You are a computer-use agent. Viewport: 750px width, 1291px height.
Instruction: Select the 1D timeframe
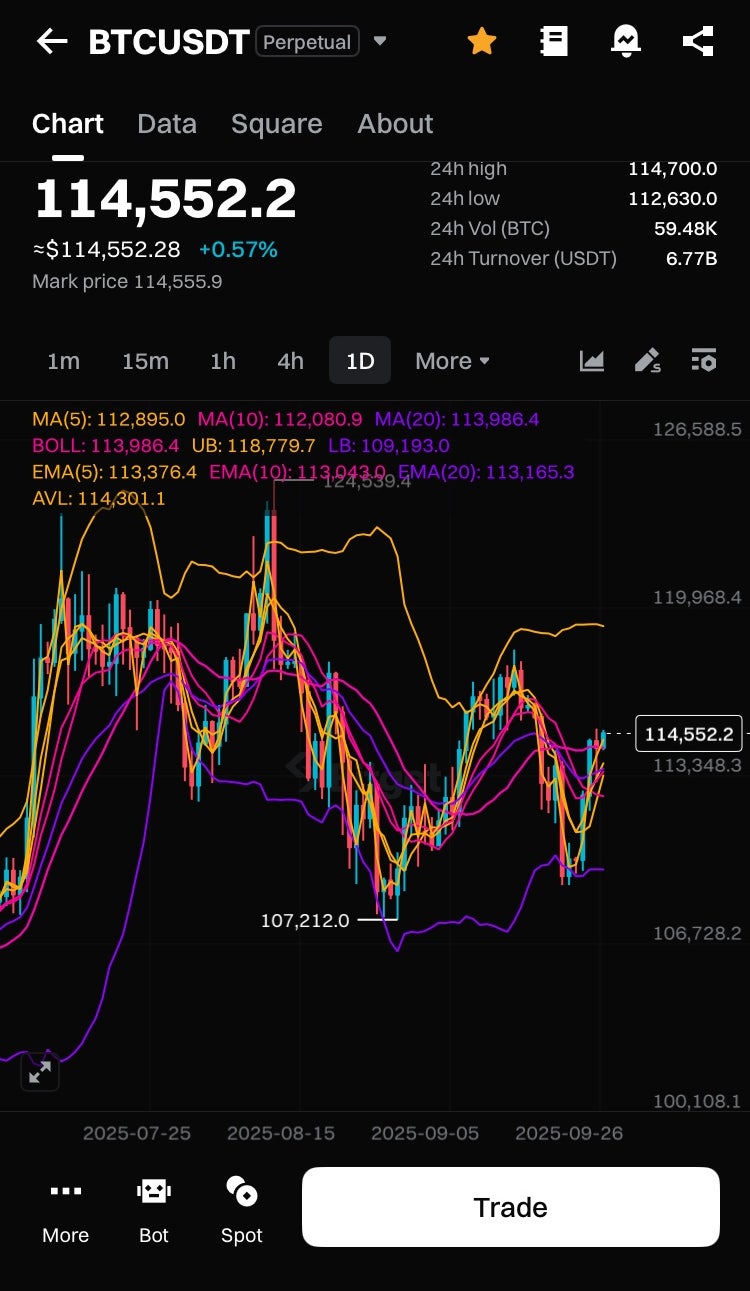(360, 361)
